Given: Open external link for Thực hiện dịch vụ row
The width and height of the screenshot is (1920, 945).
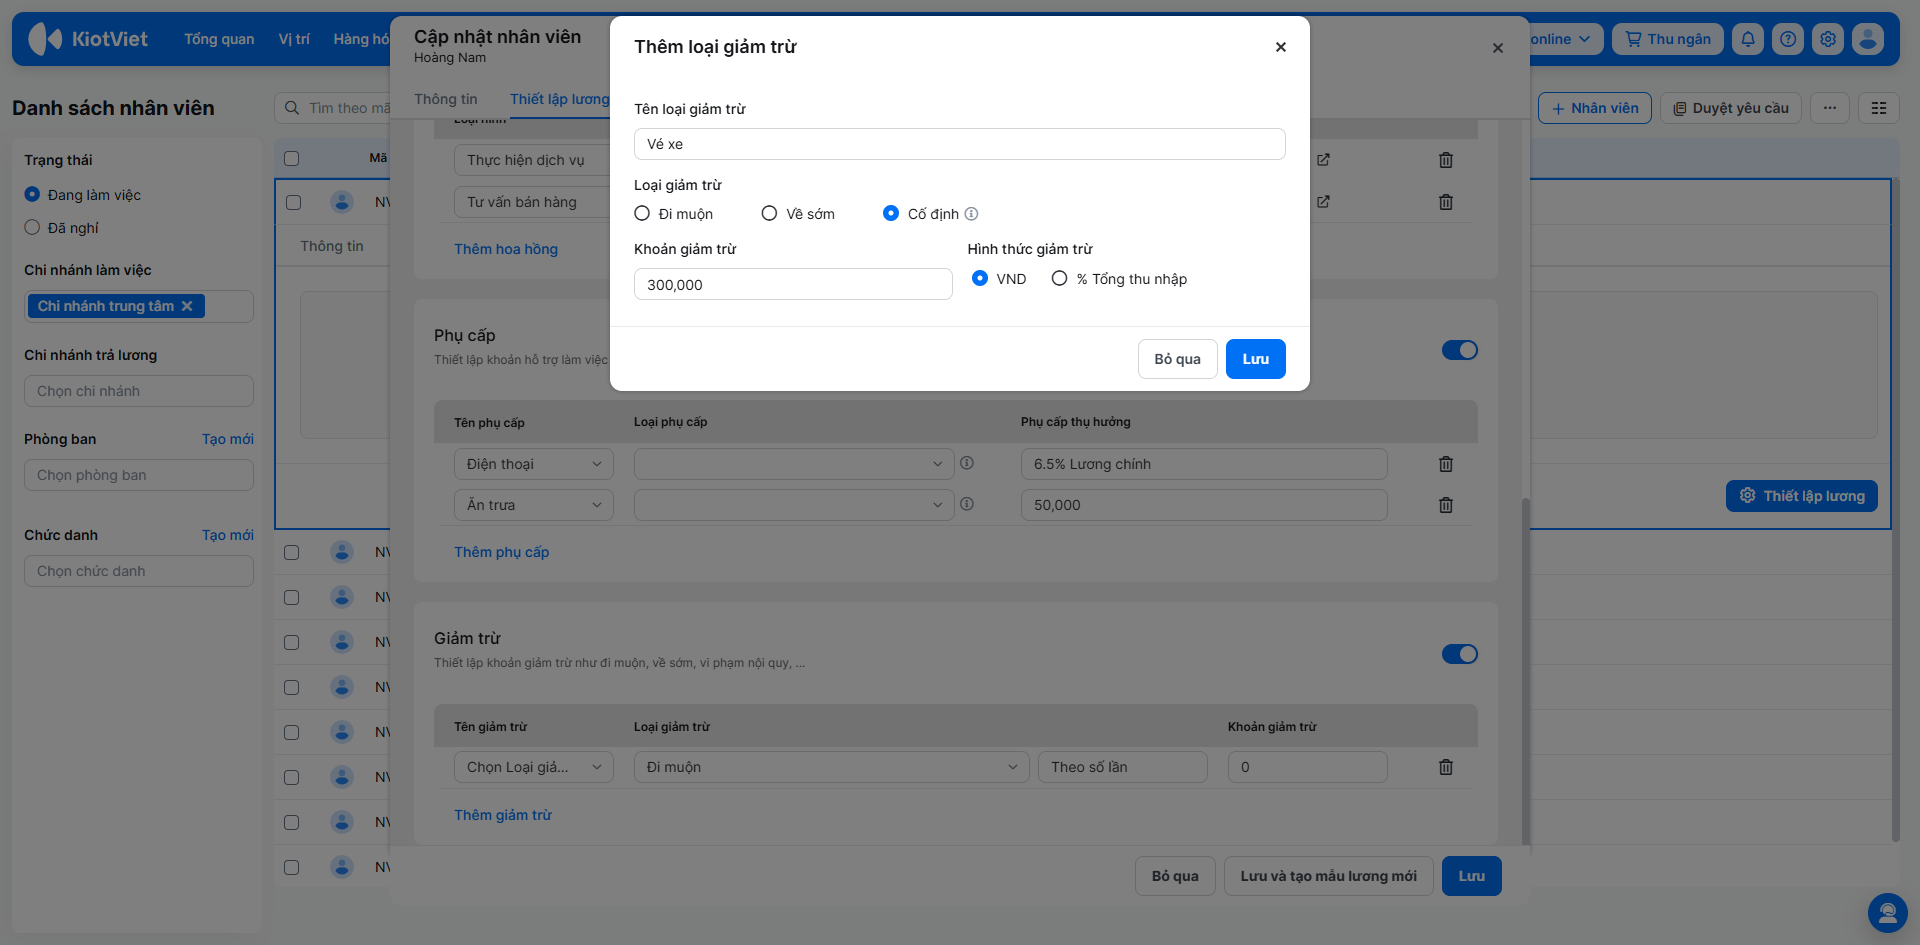Looking at the screenshot, I should [1323, 160].
